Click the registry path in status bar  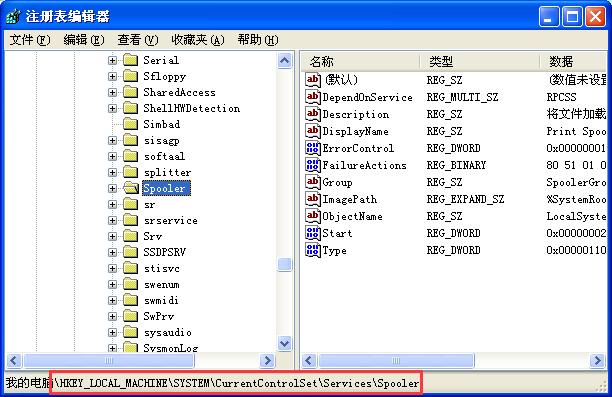(x=237, y=383)
